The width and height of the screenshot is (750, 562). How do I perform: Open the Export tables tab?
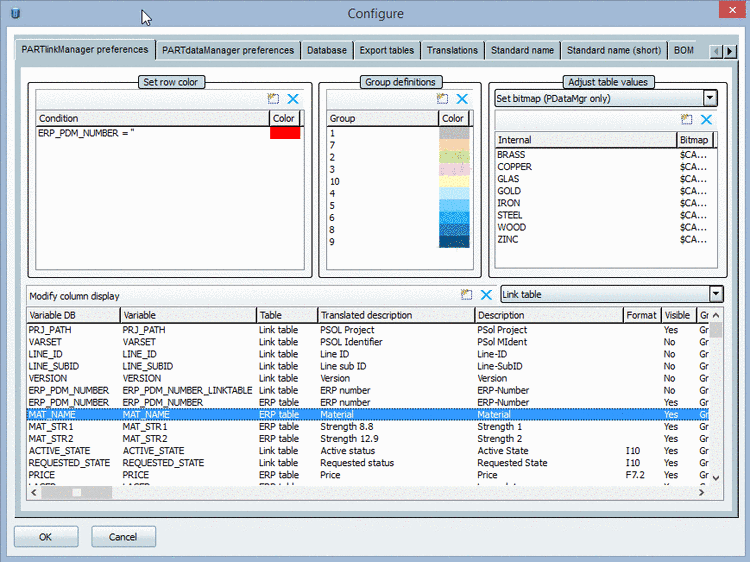coord(386,50)
